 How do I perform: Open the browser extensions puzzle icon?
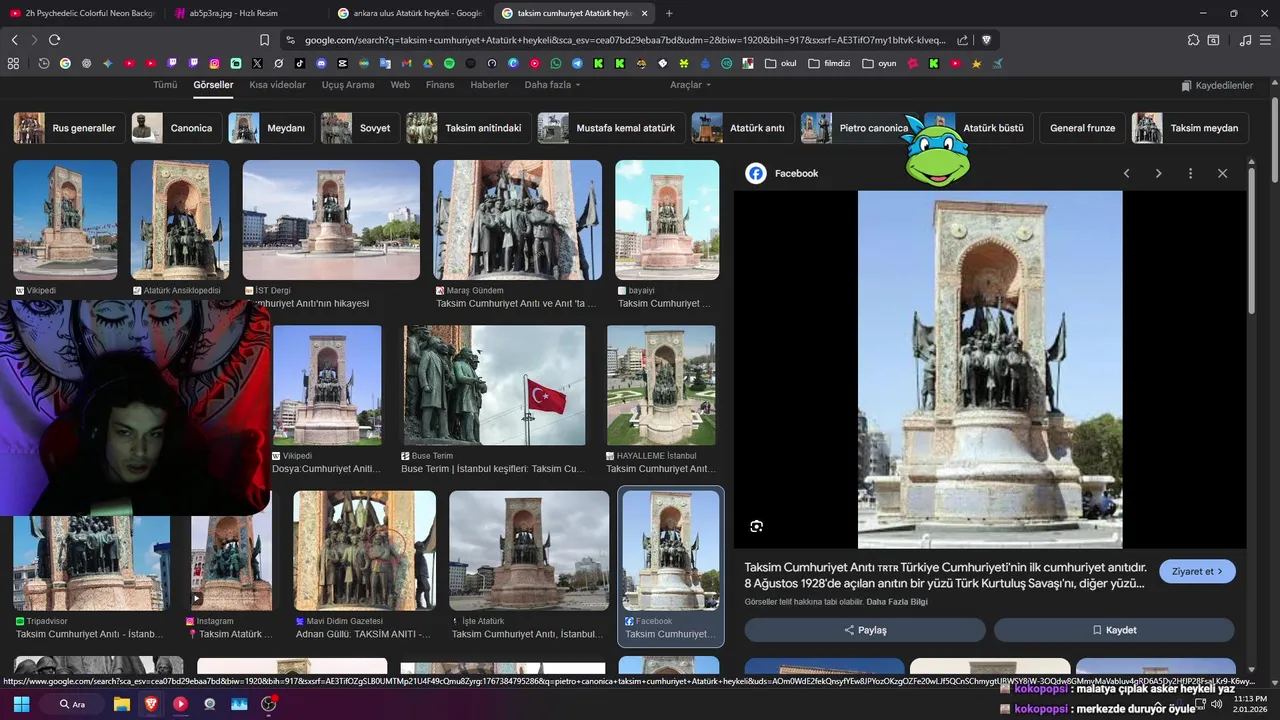(1193, 40)
